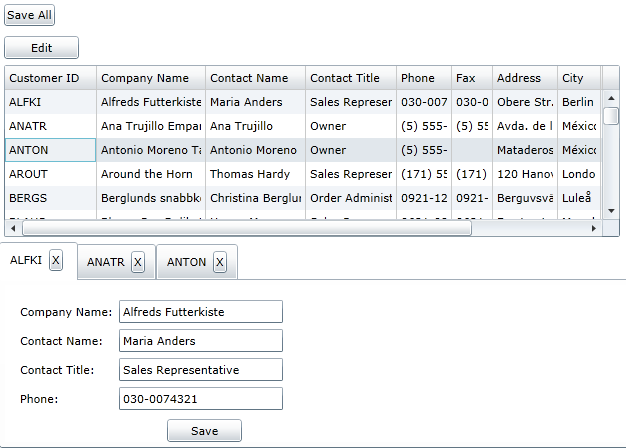Switch to the ANTON tab
The image size is (626, 448).
(186, 262)
